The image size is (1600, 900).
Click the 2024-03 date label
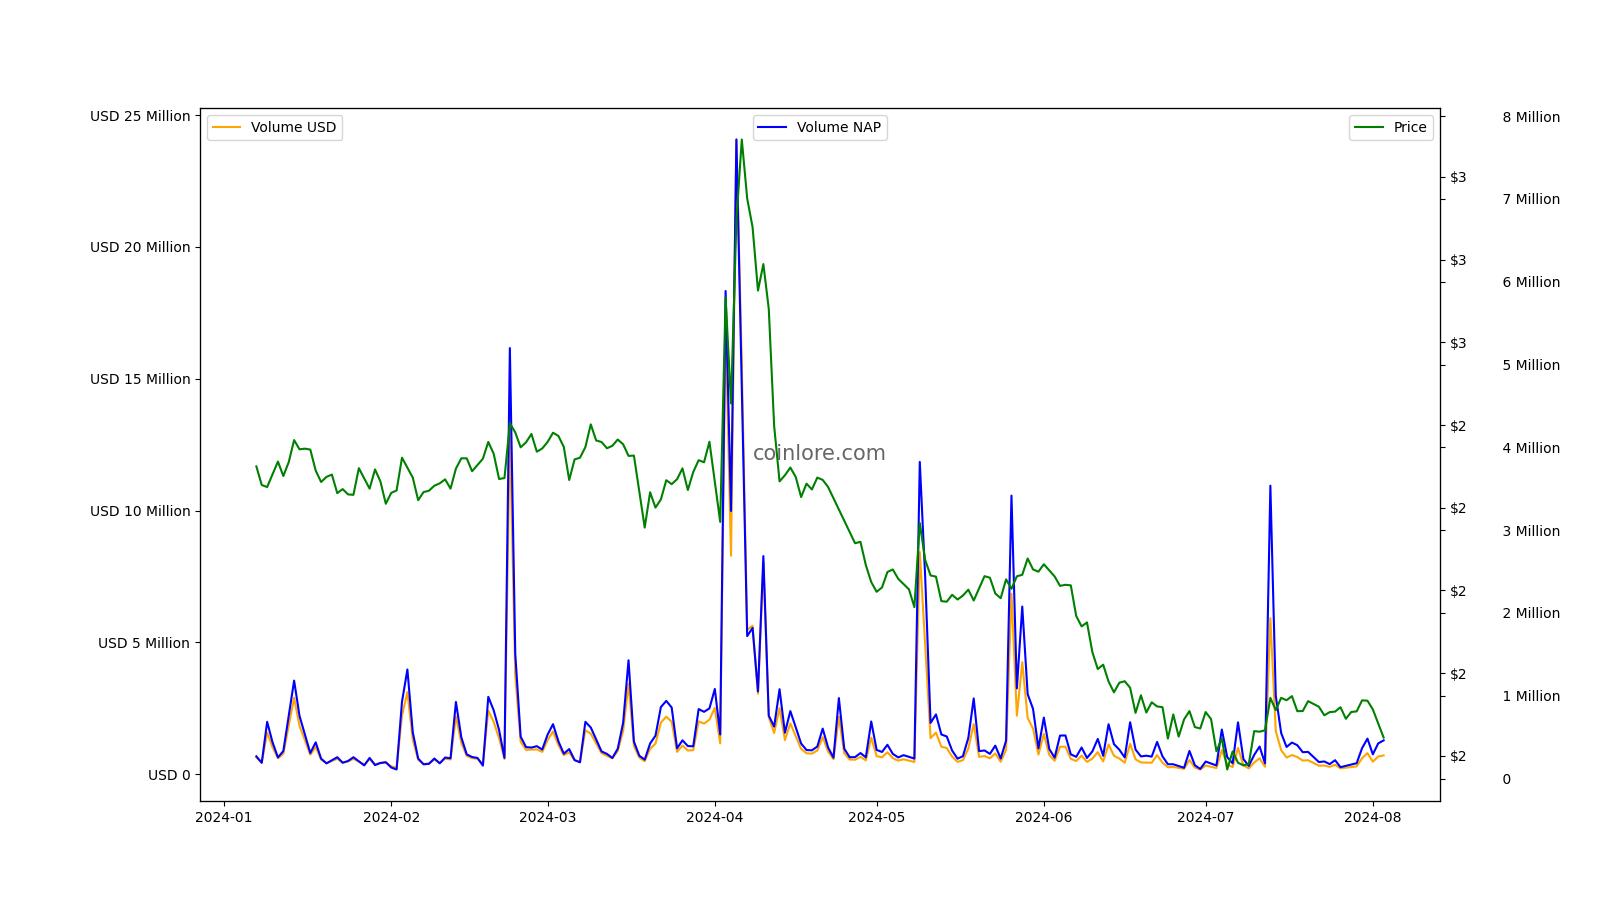(x=548, y=817)
